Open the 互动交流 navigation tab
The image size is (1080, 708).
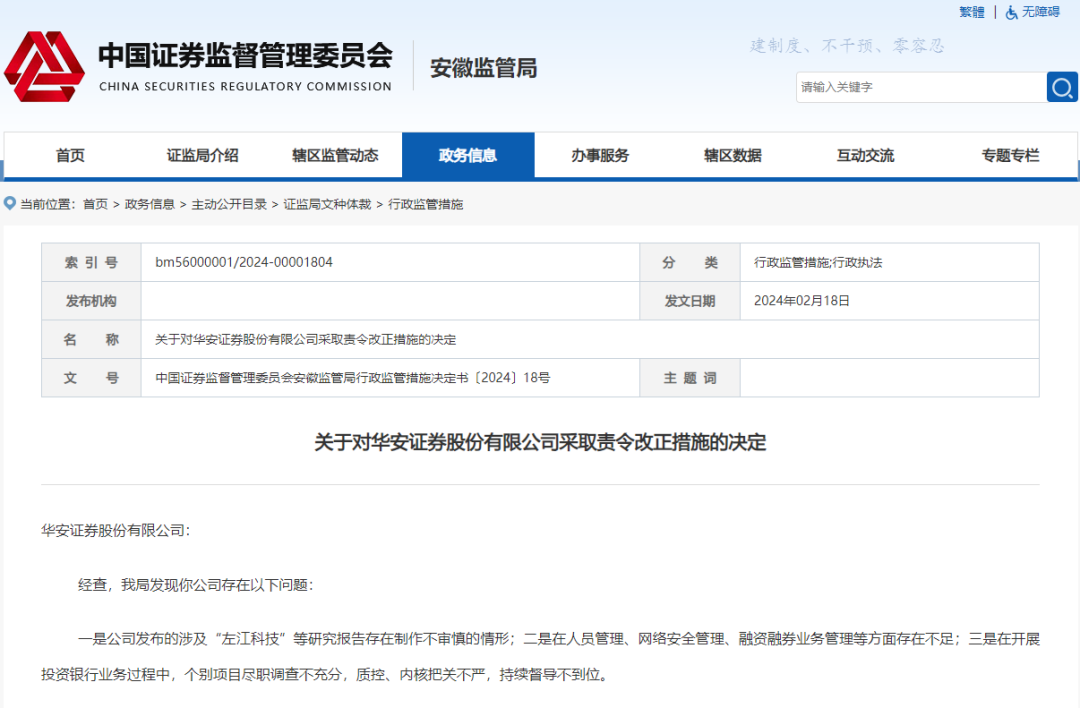pos(865,156)
